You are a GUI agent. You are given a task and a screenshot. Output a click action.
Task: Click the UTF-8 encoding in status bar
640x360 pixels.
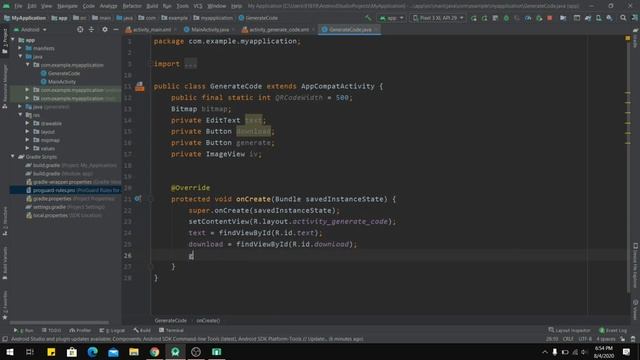coord(585,339)
